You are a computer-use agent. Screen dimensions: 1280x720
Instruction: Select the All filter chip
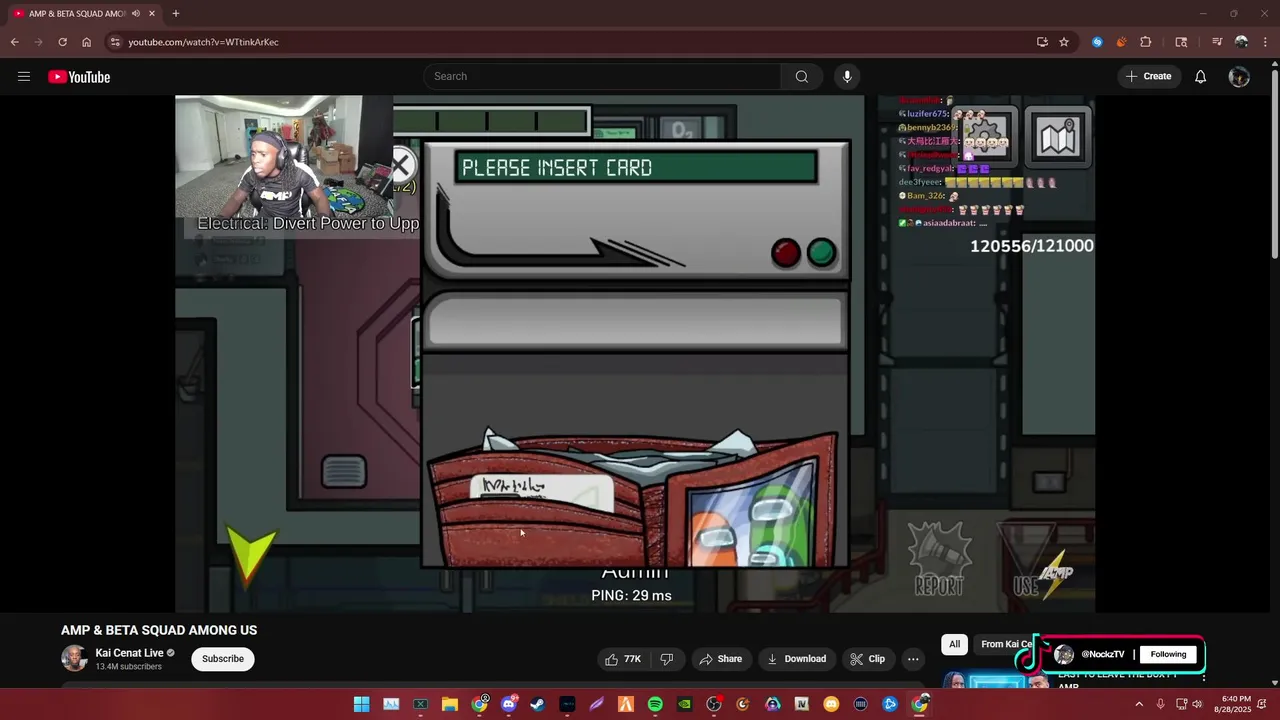point(955,645)
